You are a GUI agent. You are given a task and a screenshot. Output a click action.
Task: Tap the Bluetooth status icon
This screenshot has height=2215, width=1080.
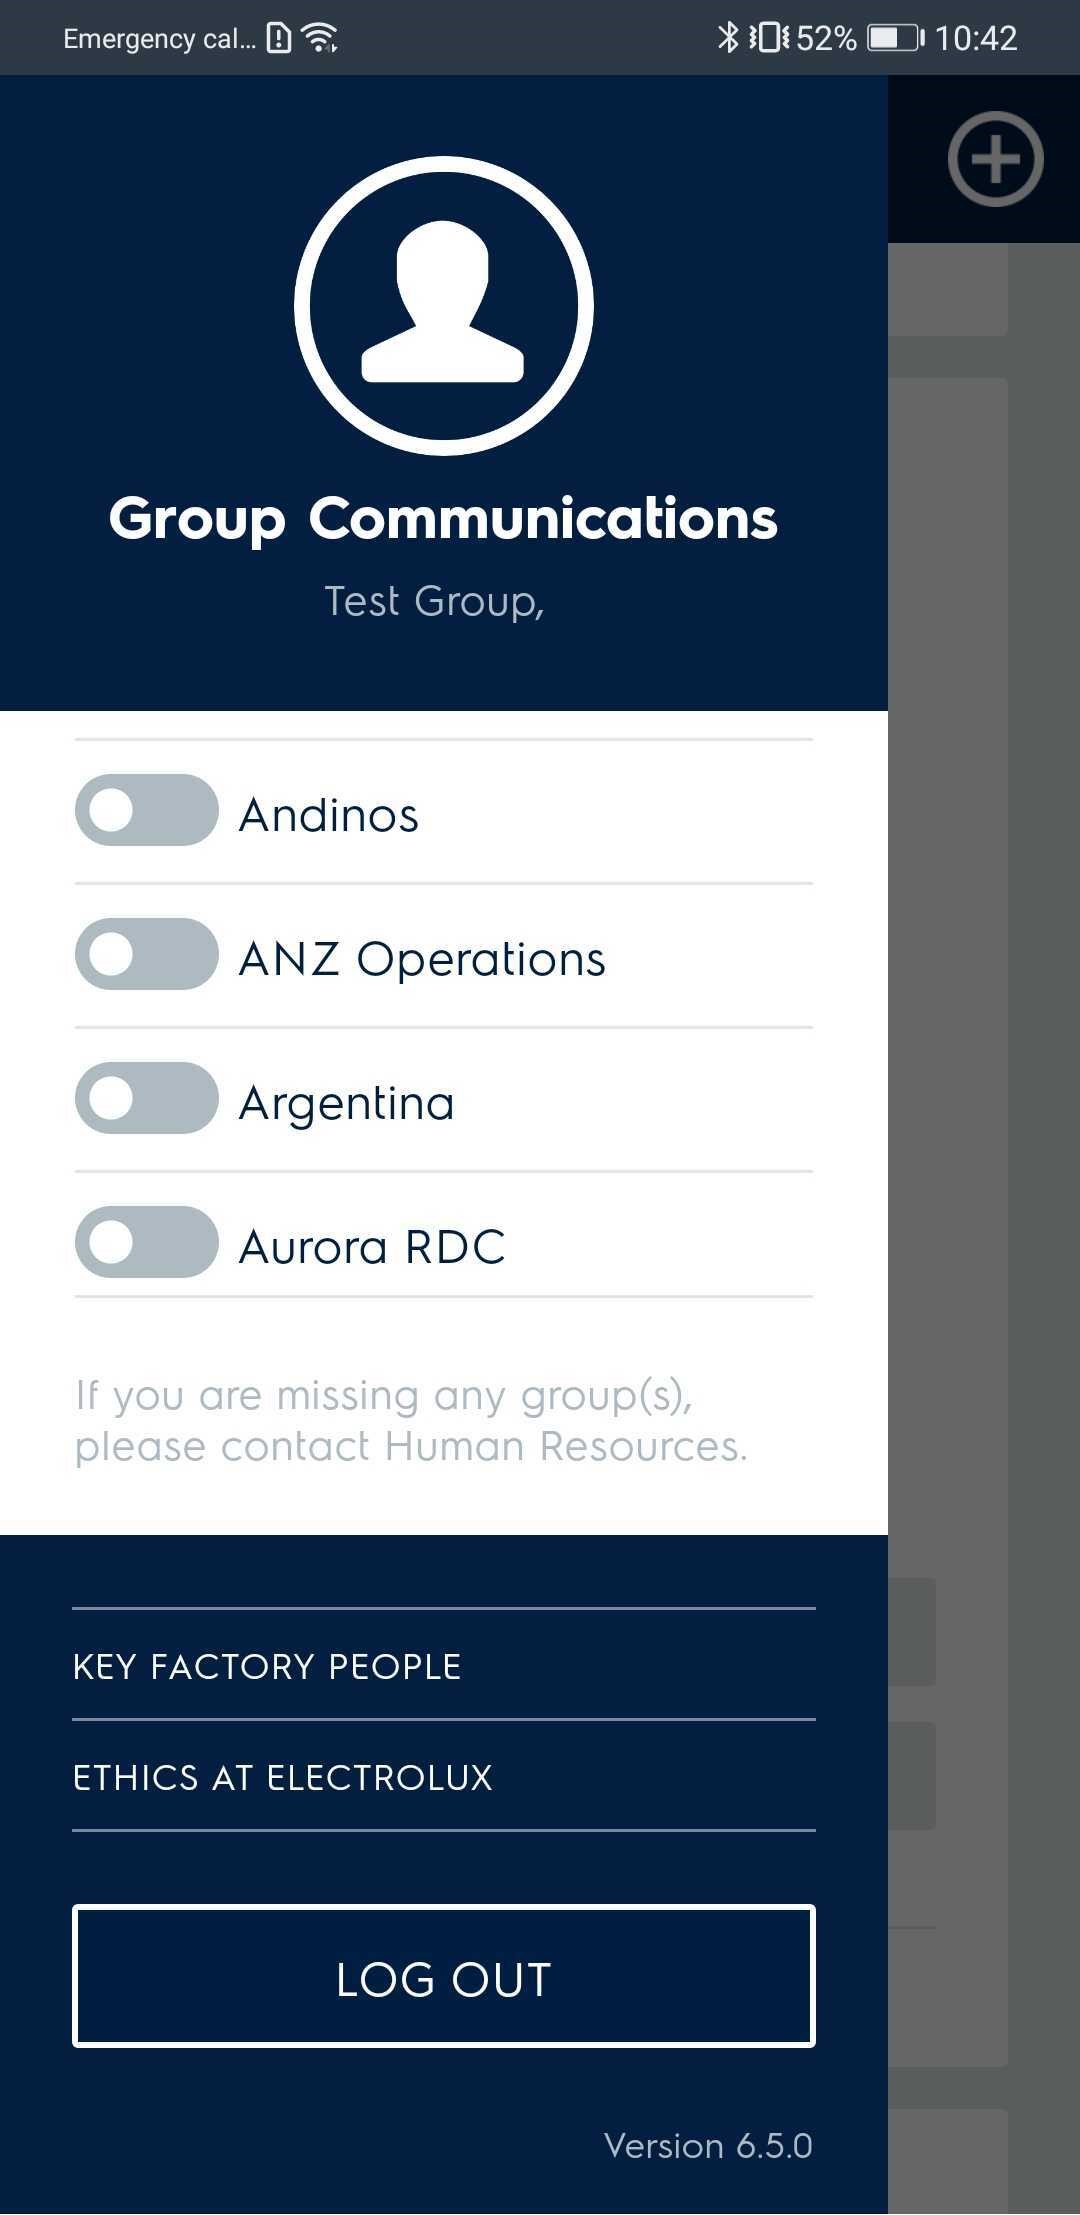tap(728, 38)
